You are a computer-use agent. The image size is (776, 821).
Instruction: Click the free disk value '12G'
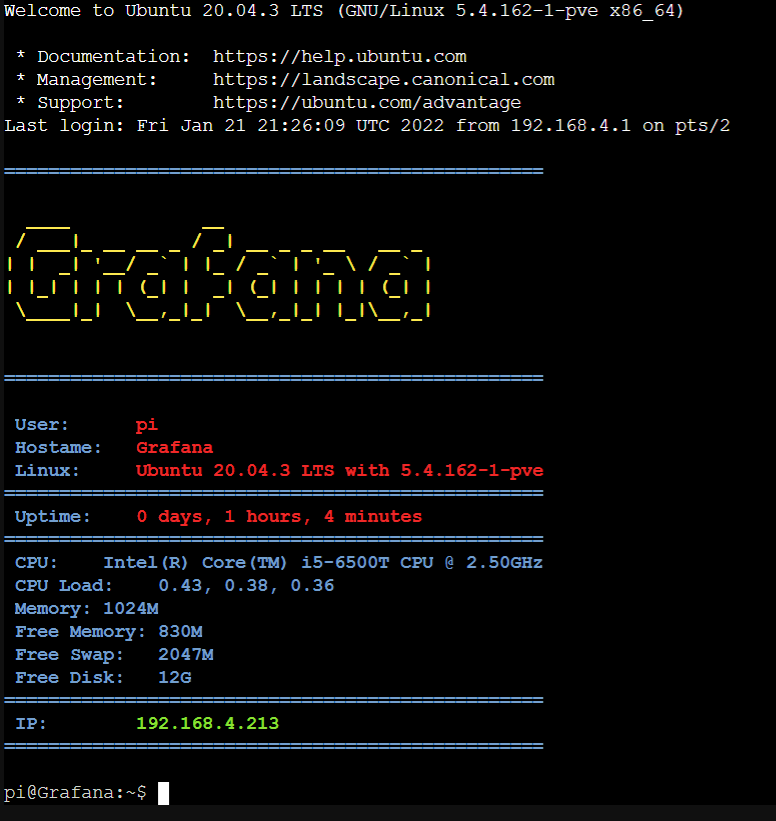click(175, 678)
